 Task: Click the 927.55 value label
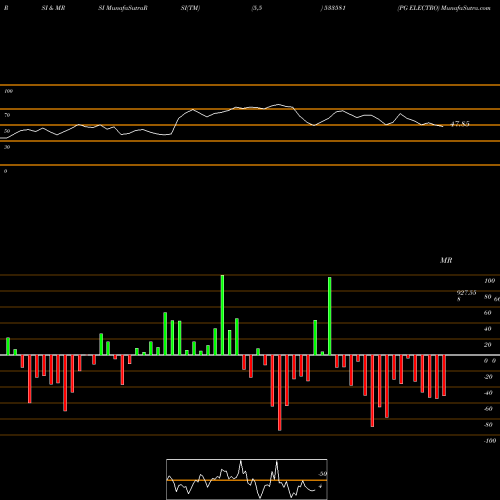pos(466,293)
